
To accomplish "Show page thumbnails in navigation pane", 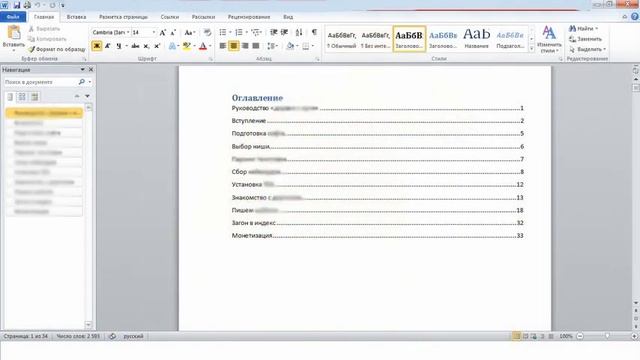I will point(22,97).
